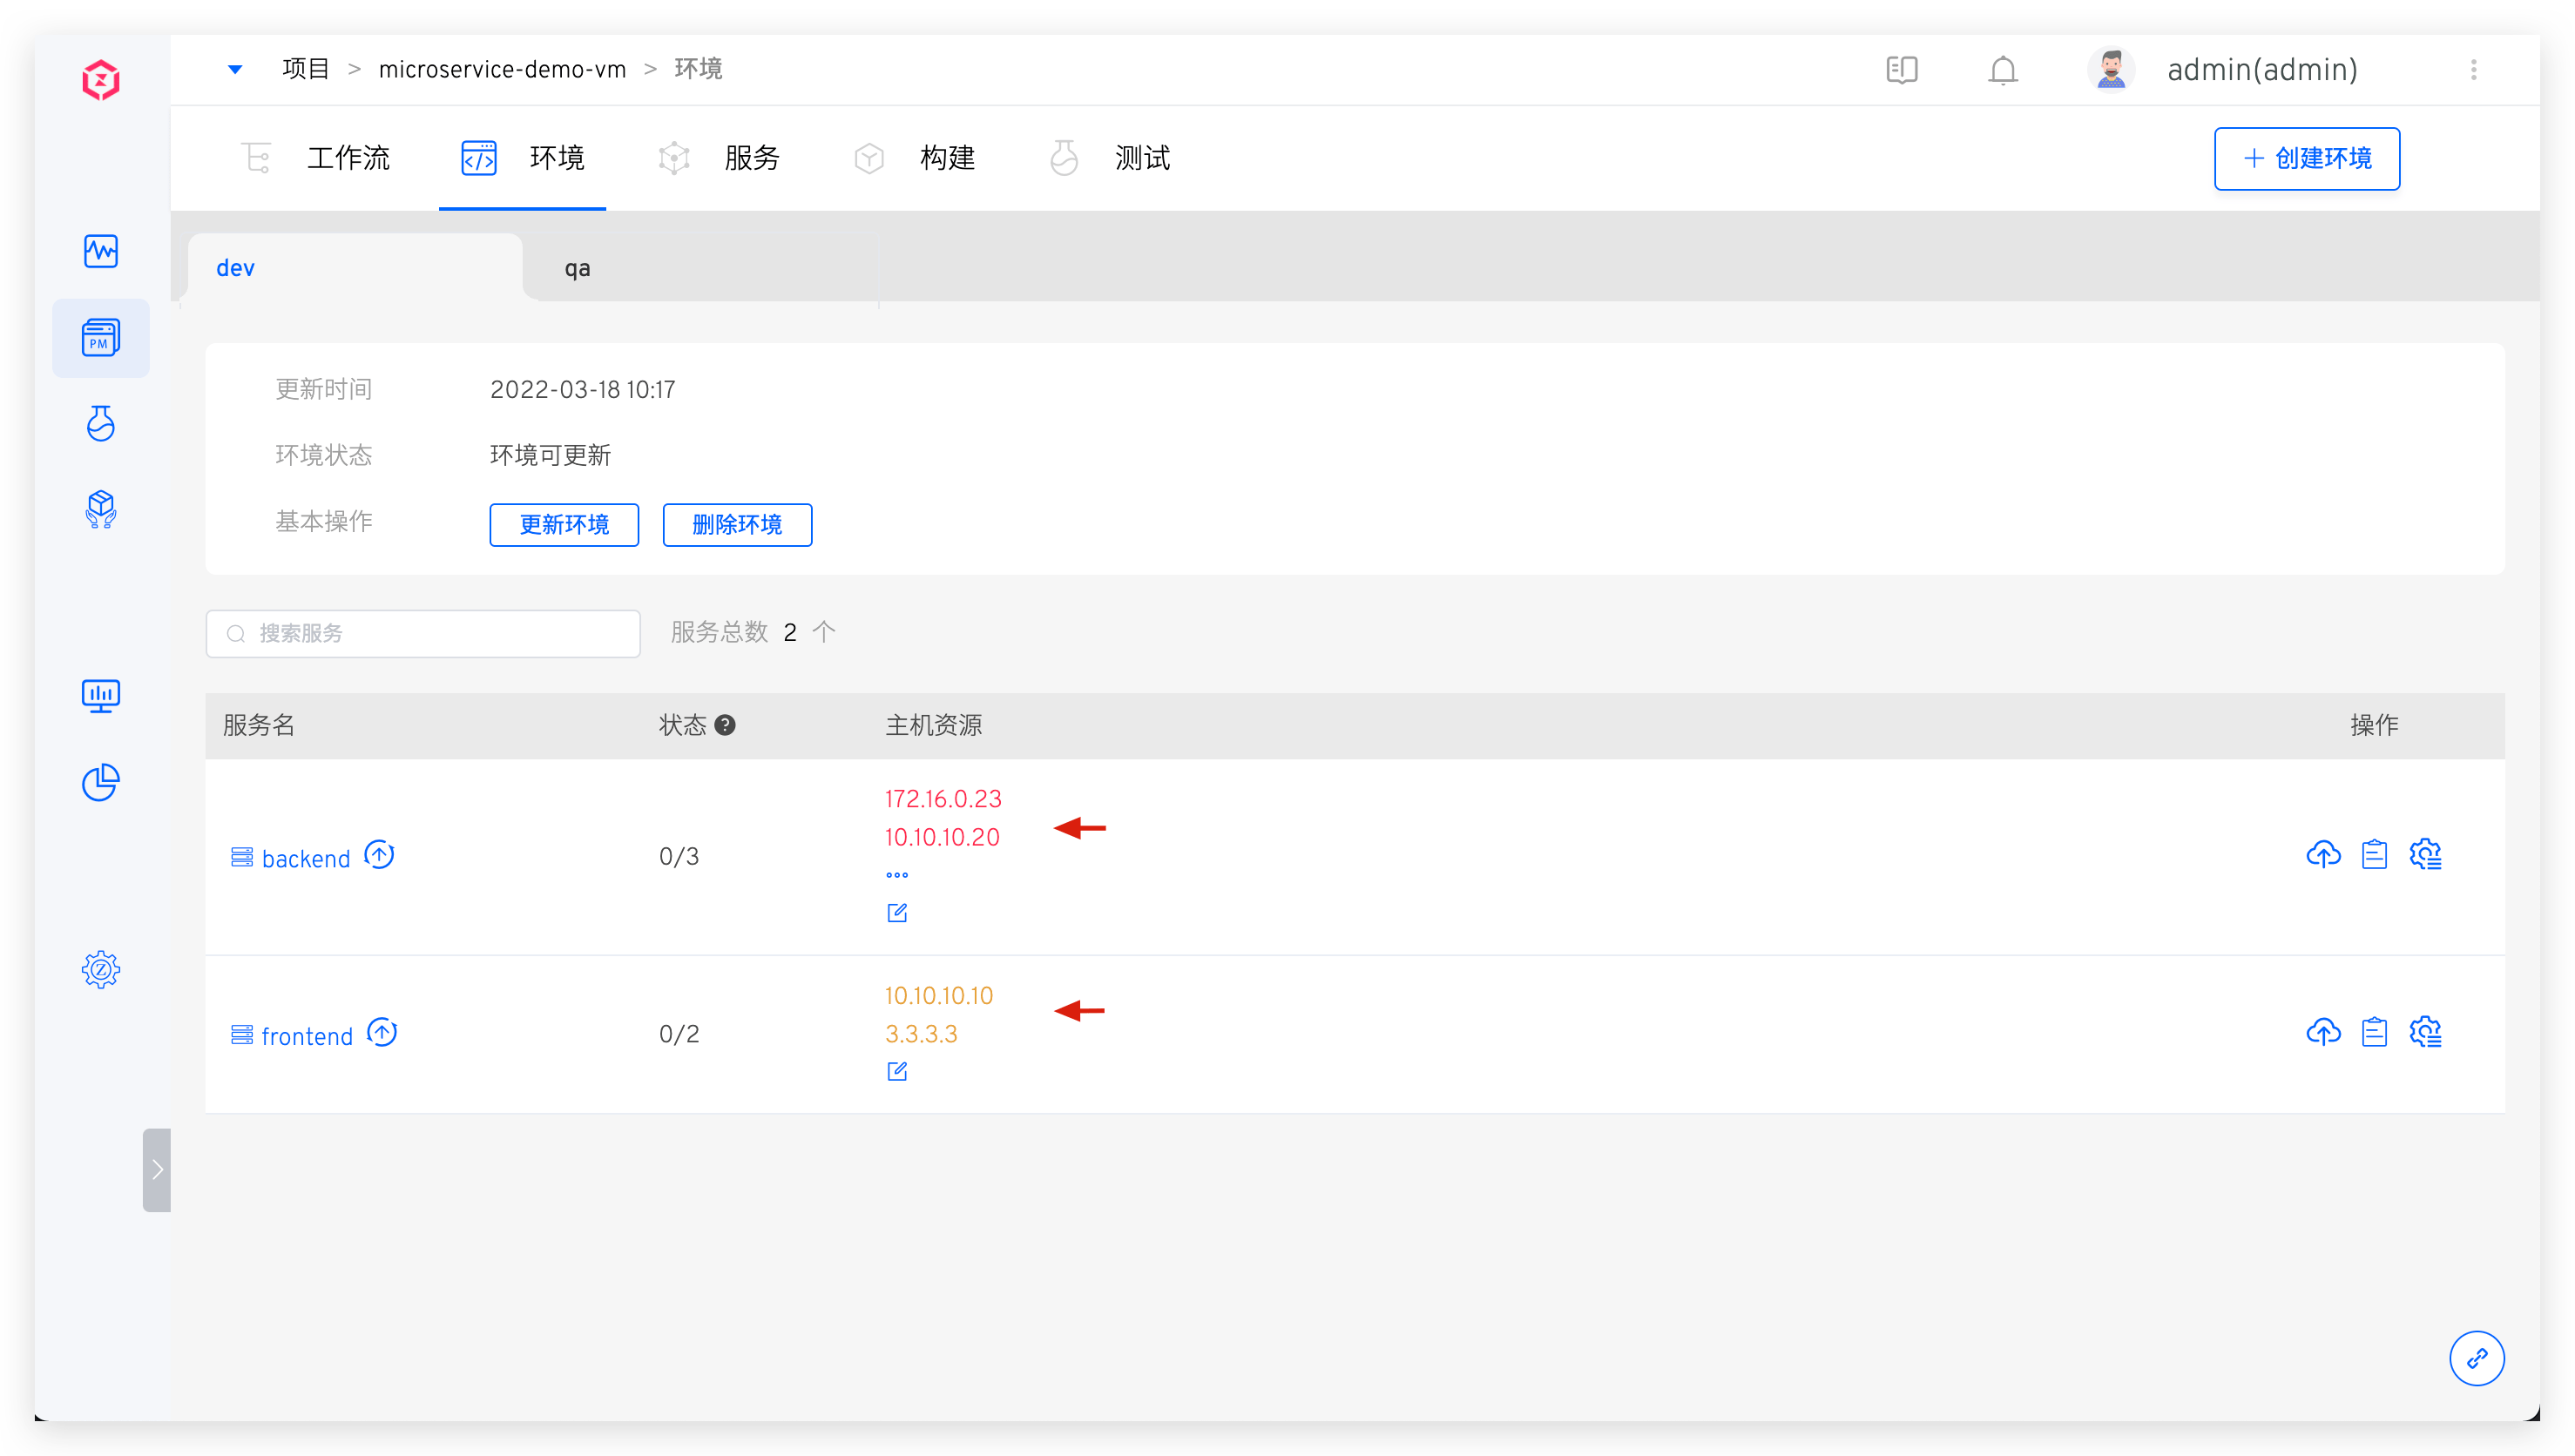Switch to the 工作流 tab
Viewport: 2575px width, 1456px height.
(347, 158)
